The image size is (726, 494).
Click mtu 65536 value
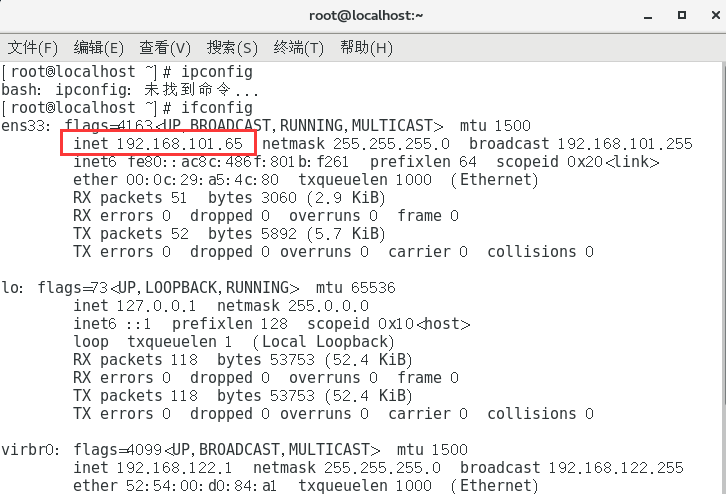click(356, 288)
